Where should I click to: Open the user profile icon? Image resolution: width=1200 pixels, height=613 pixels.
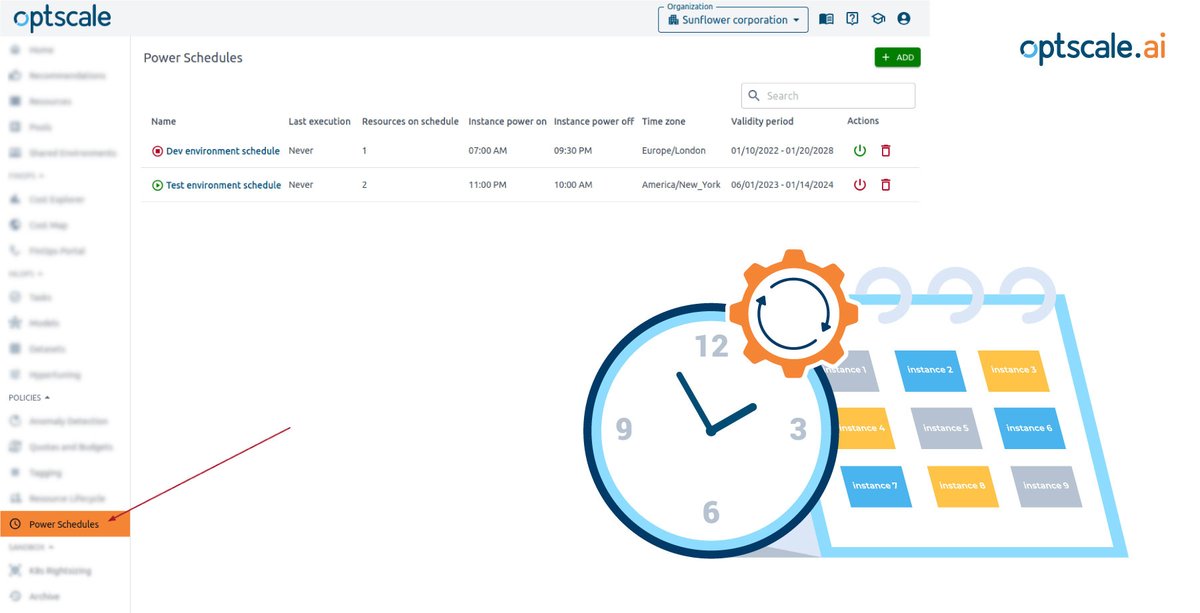pos(904,19)
